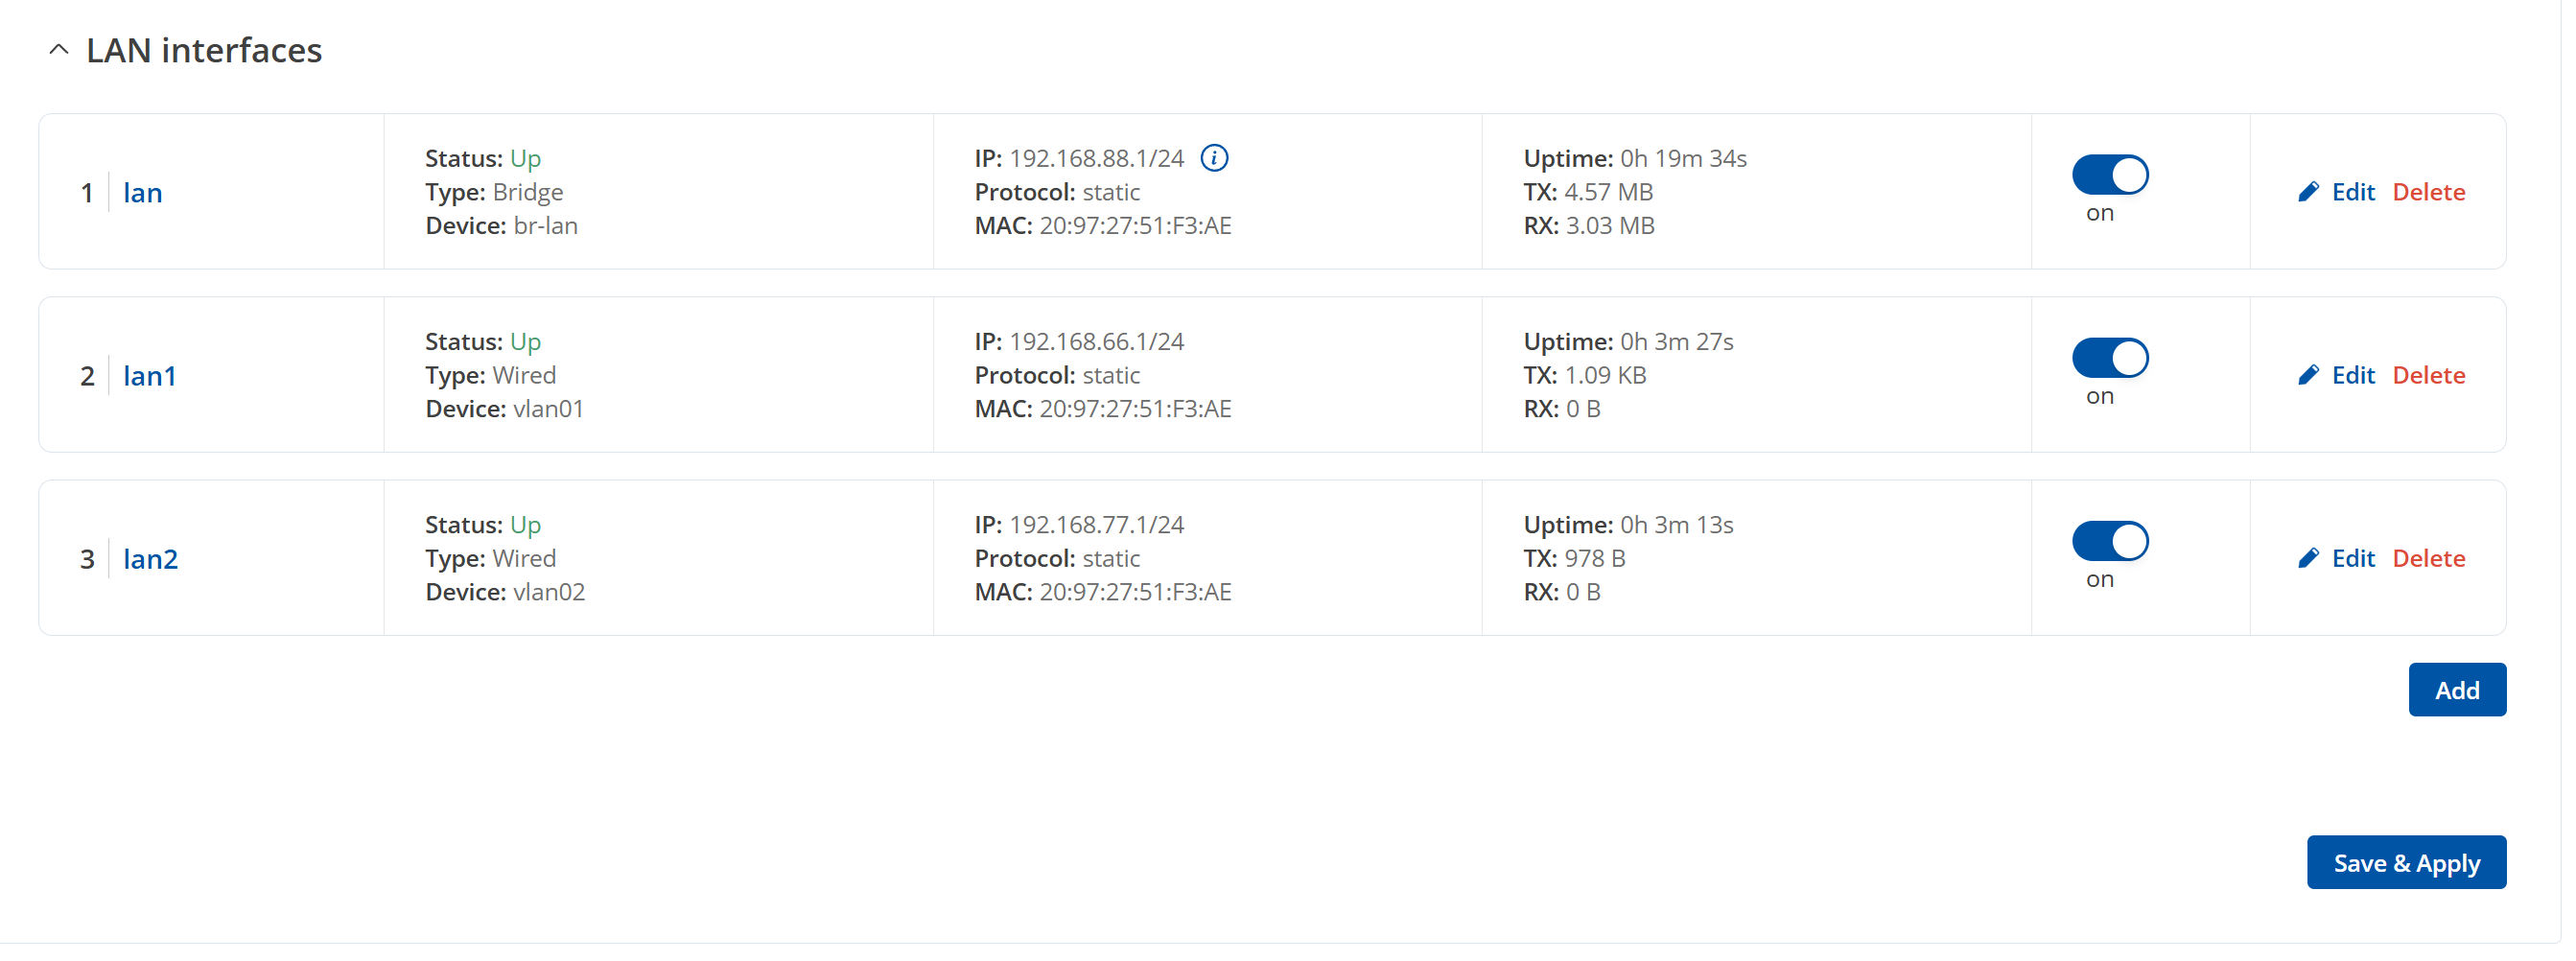This screenshot has width=2576, height=961.
Task: Edit the lan1 wired interface
Action: [2353, 375]
